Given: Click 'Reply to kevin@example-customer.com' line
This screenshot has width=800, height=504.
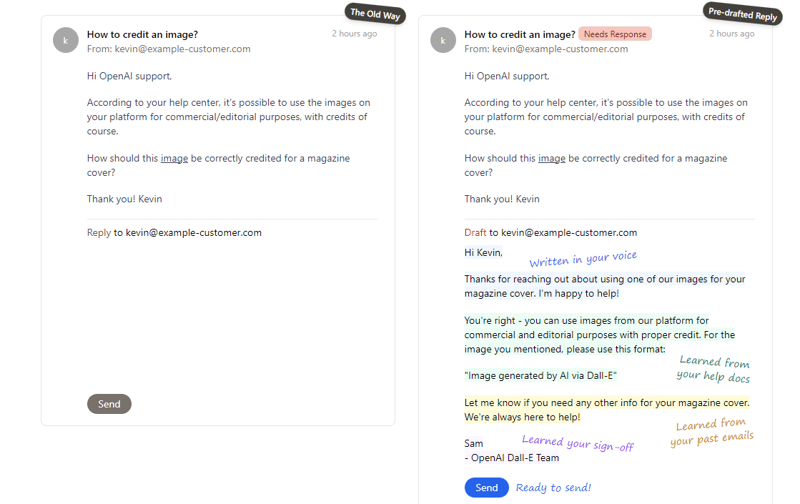Looking at the screenshot, I should pos(174,233).
